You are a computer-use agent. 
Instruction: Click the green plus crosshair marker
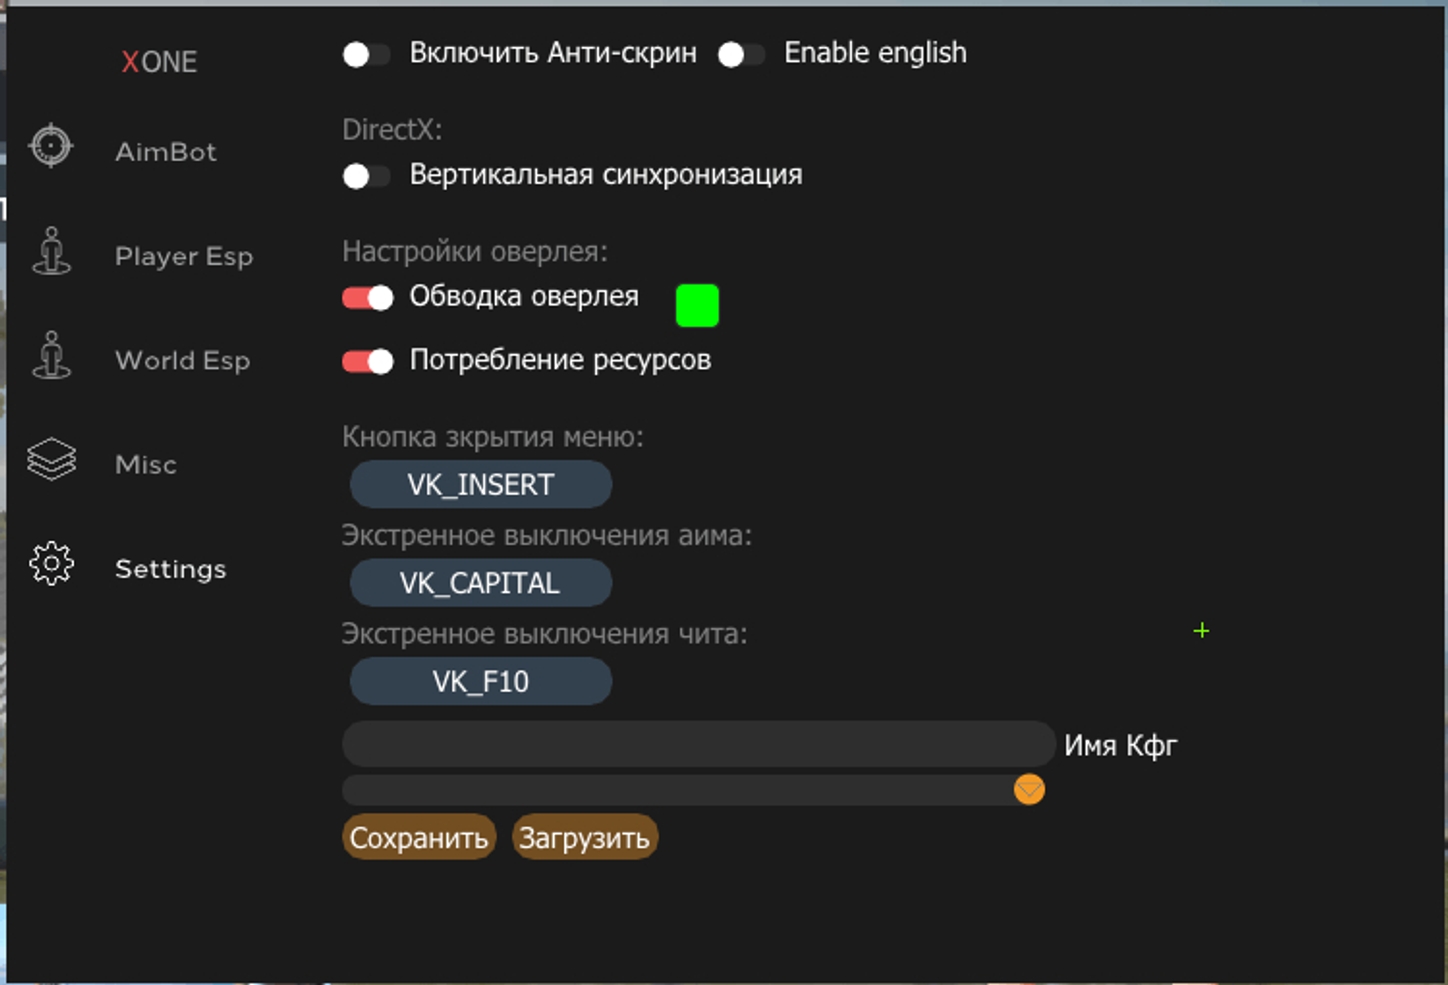(1201, 631)
